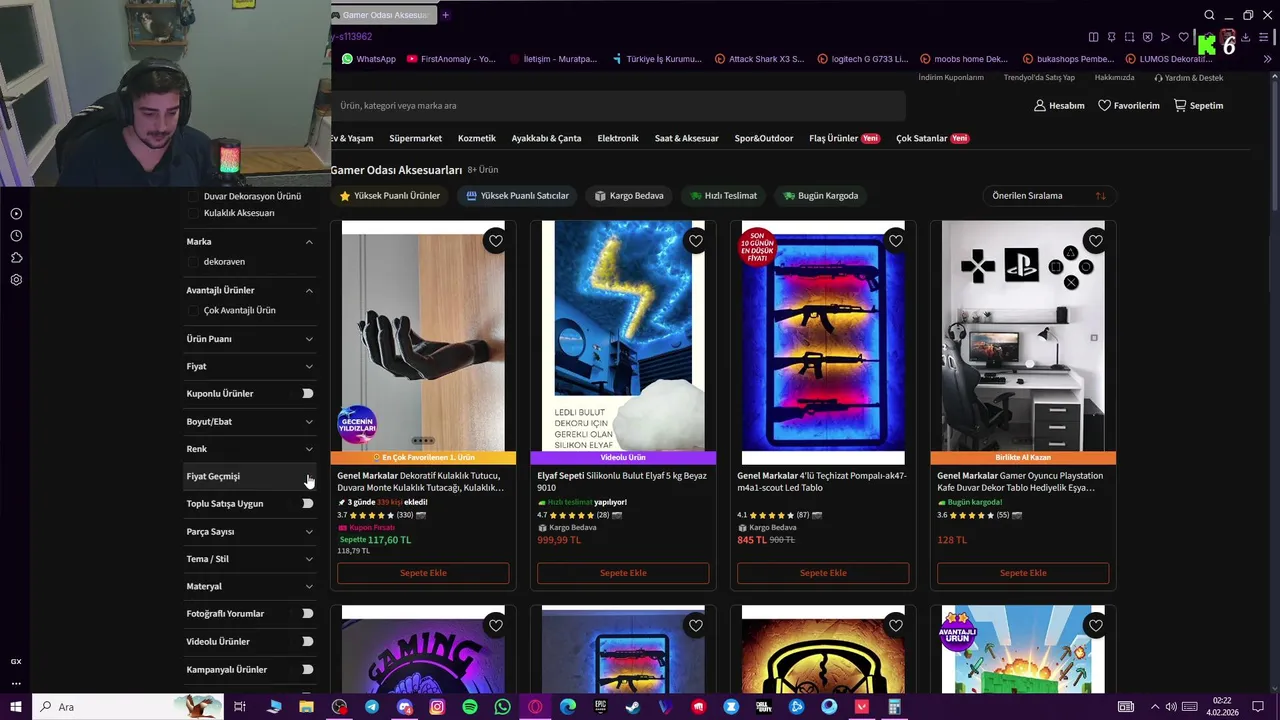
Task: Open Favorilerim favorites page
Action: point(1129,105)
